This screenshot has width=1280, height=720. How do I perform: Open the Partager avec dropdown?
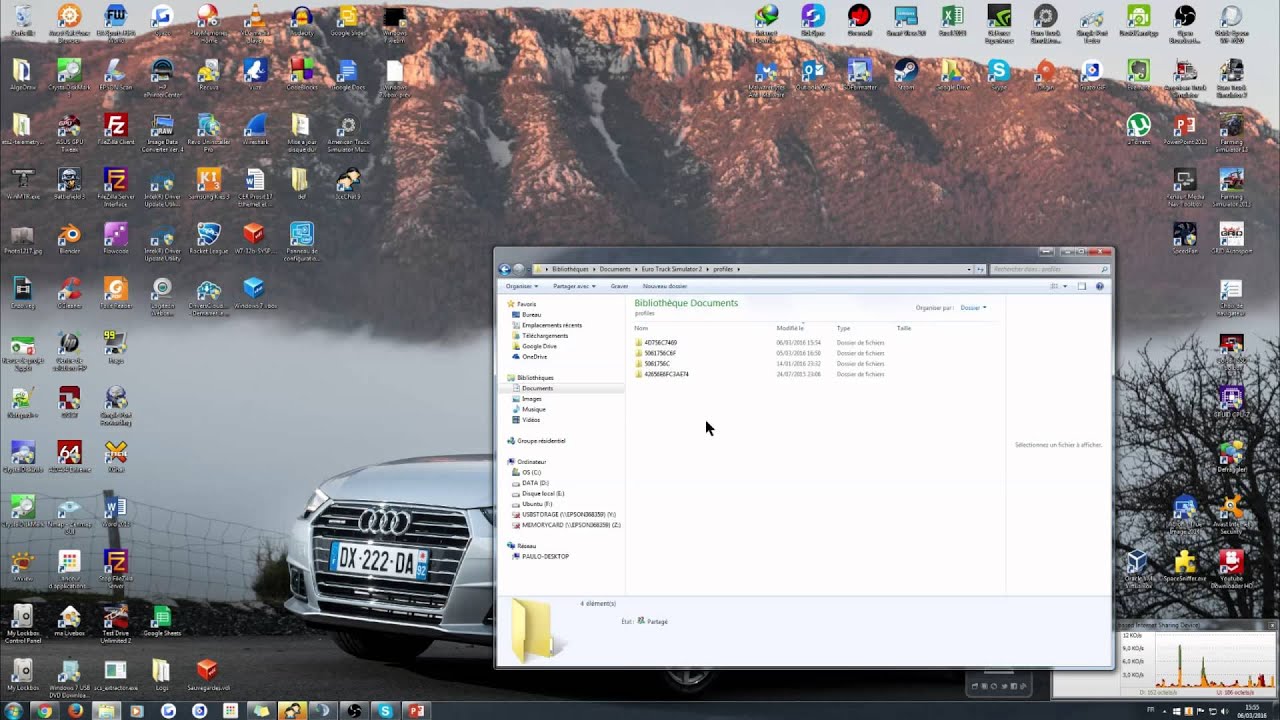coord(574,286)
